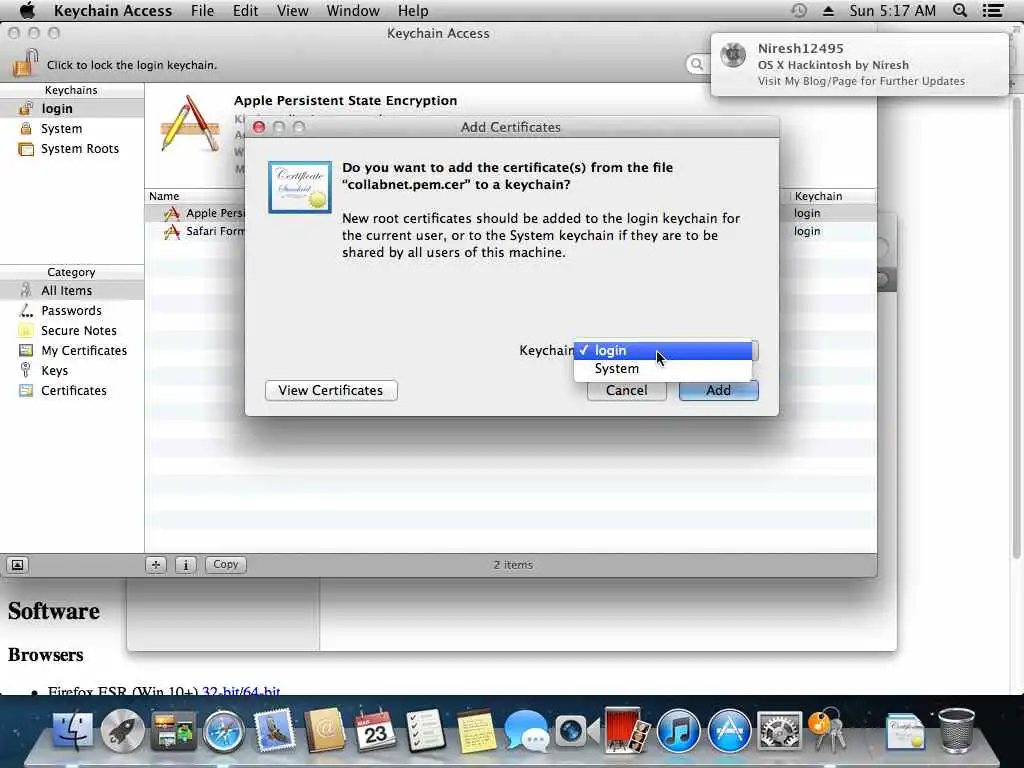Cancel the Add Certificates dialog
The width and height of the screenshot is (1024, 768).
tap(626, 391)
